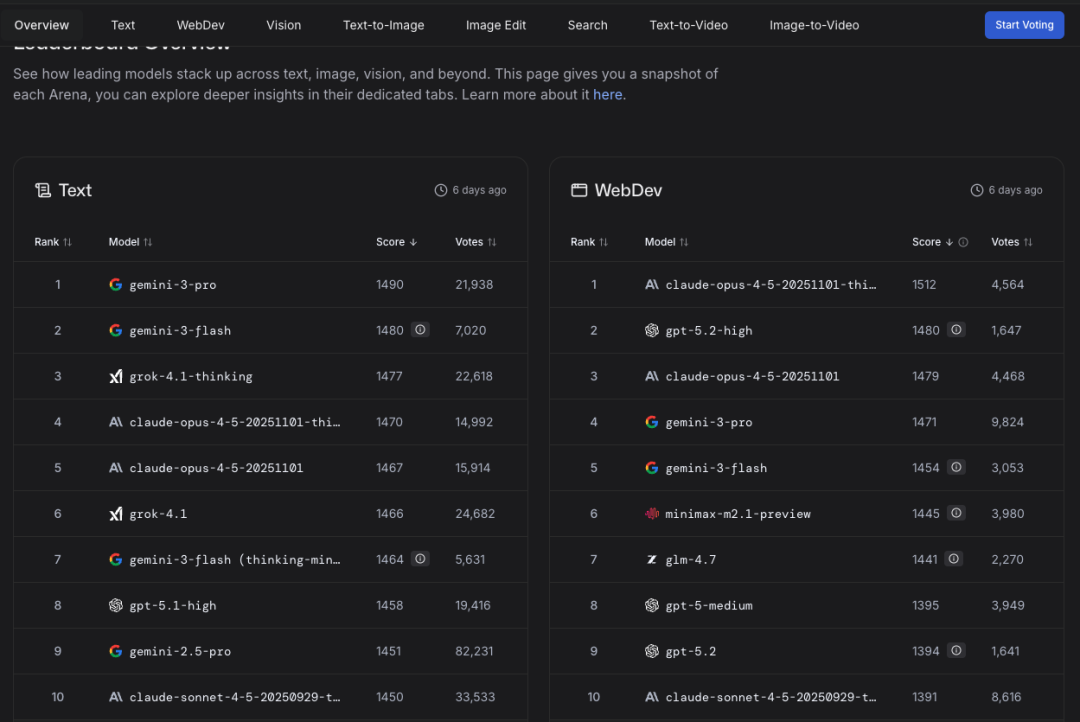
Task: Click the info icon next to gpt-5.2-high score
Action: pos(956,330)
